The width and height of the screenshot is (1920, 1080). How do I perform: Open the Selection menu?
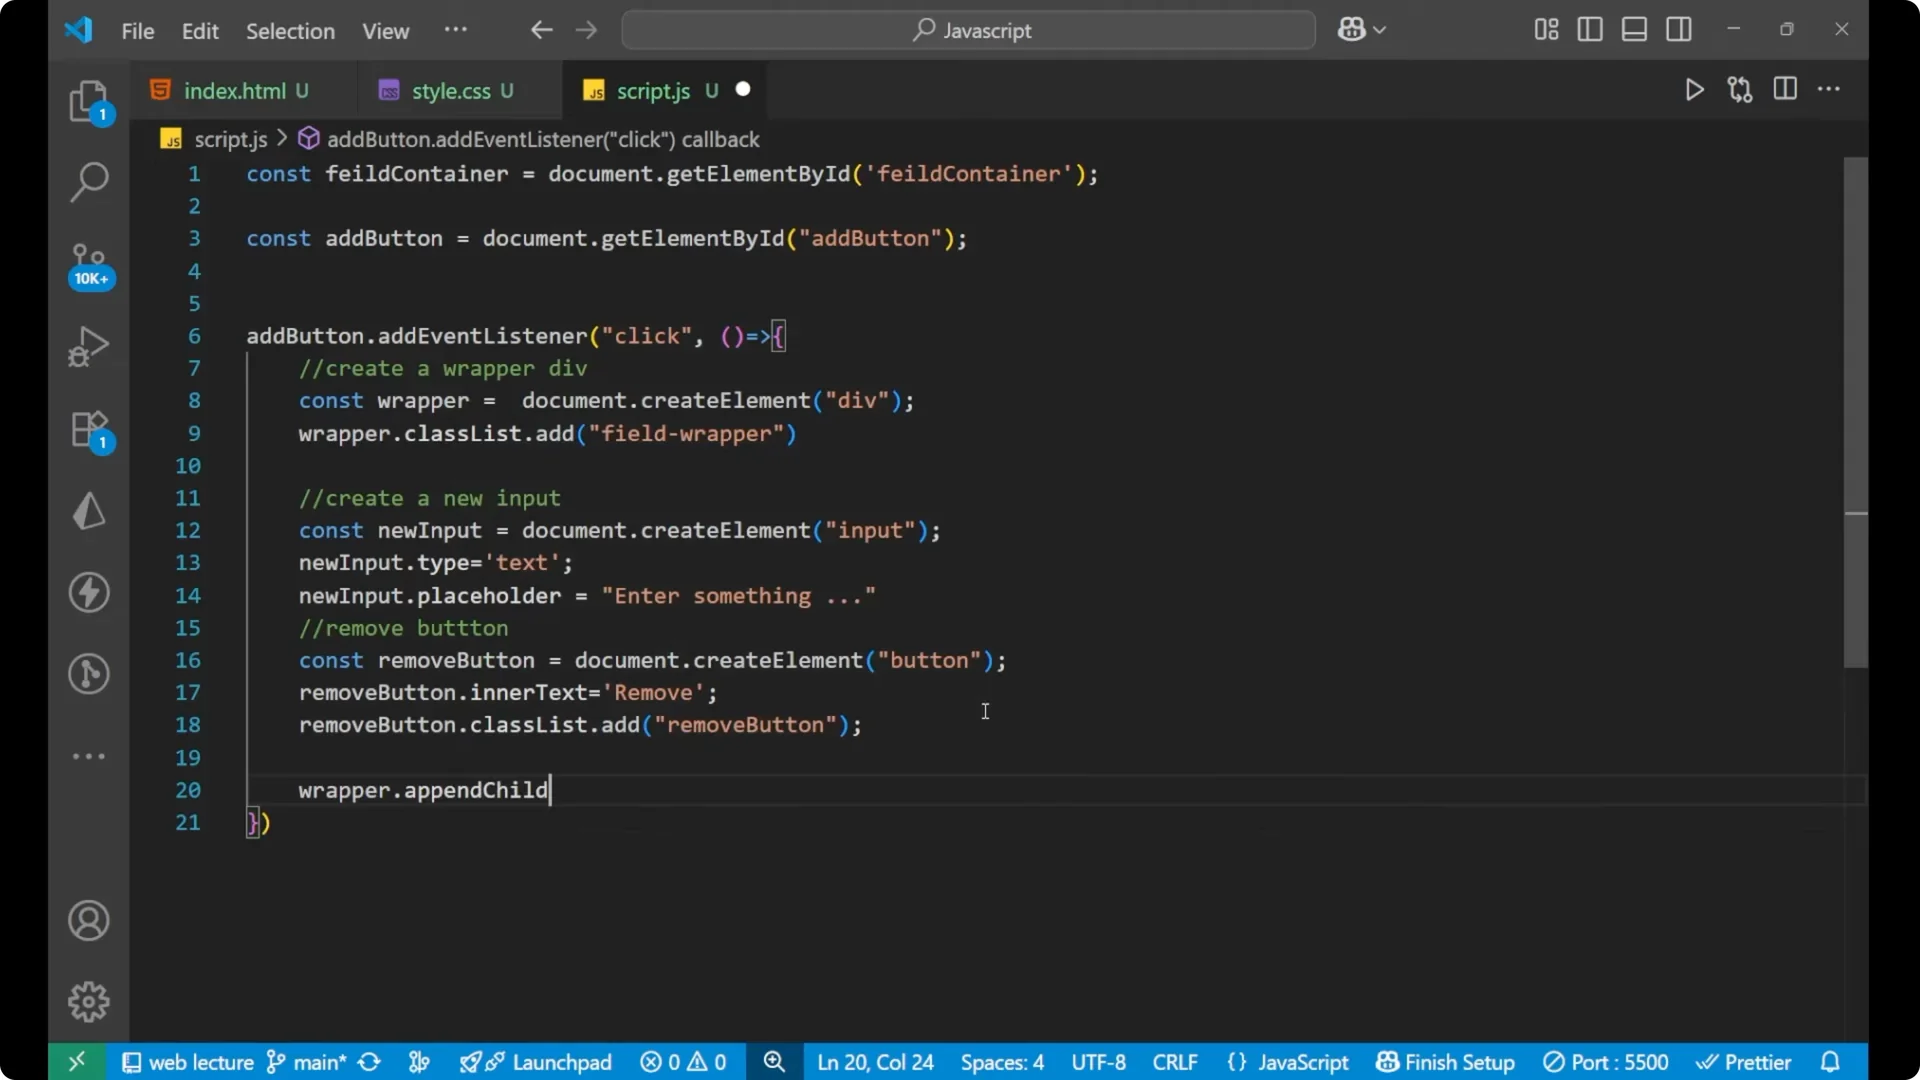290,31
